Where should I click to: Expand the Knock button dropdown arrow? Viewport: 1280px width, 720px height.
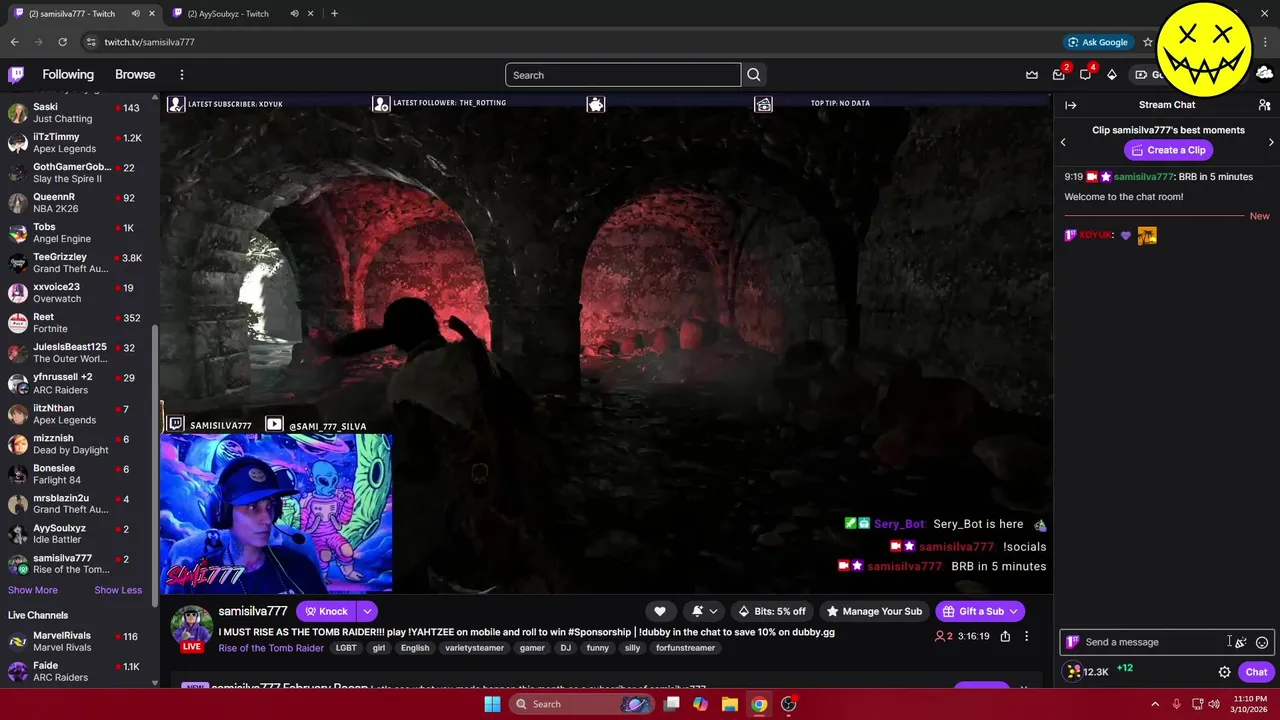[x=367, y=611]
